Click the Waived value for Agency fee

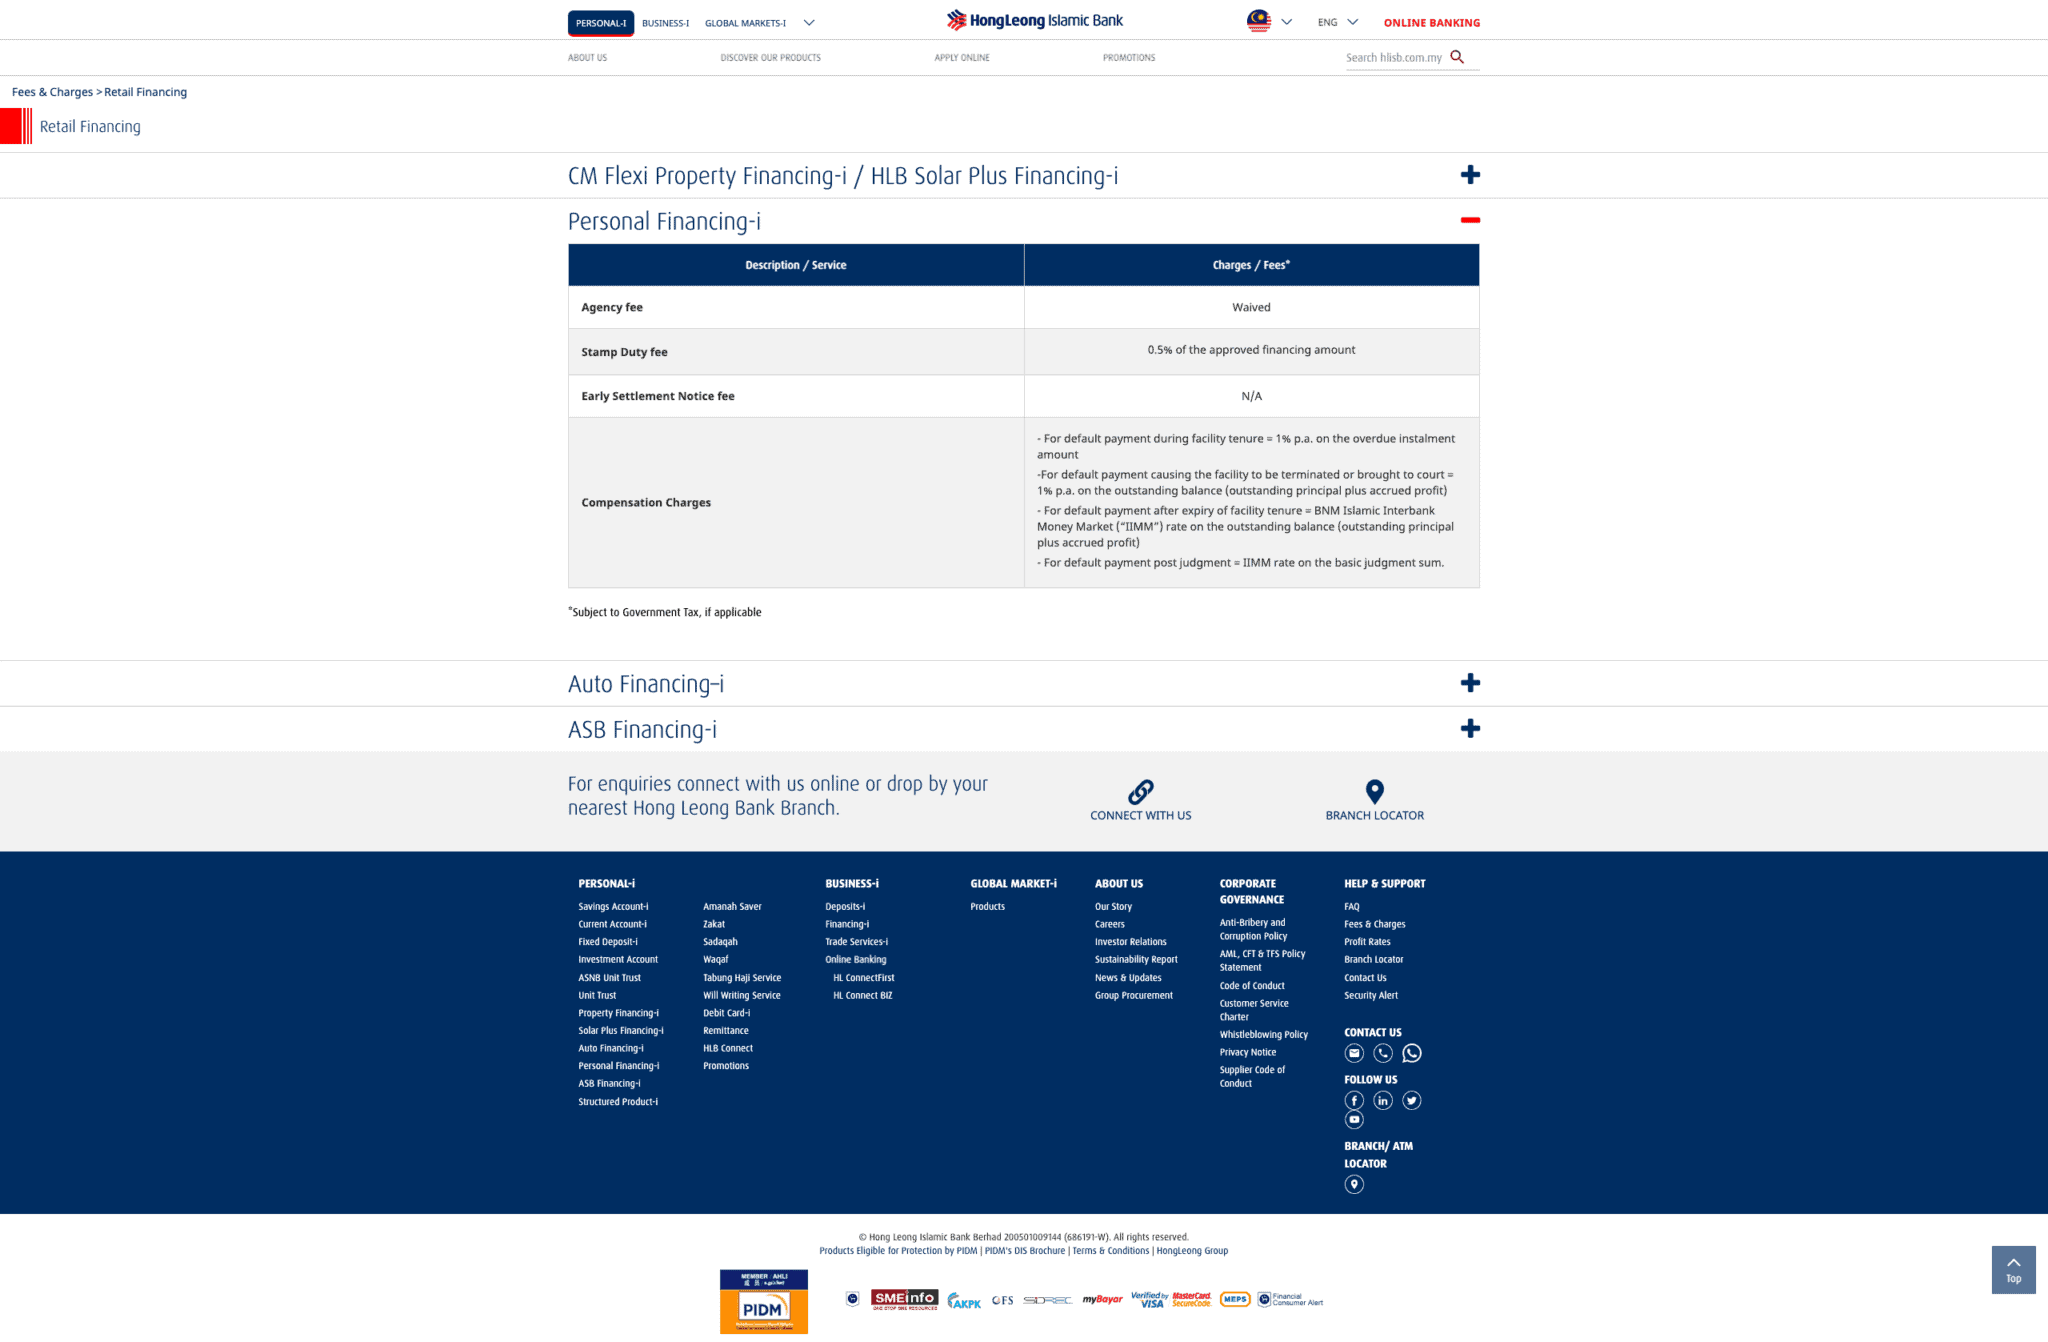pyautogui.click(x=1251, y=307)
